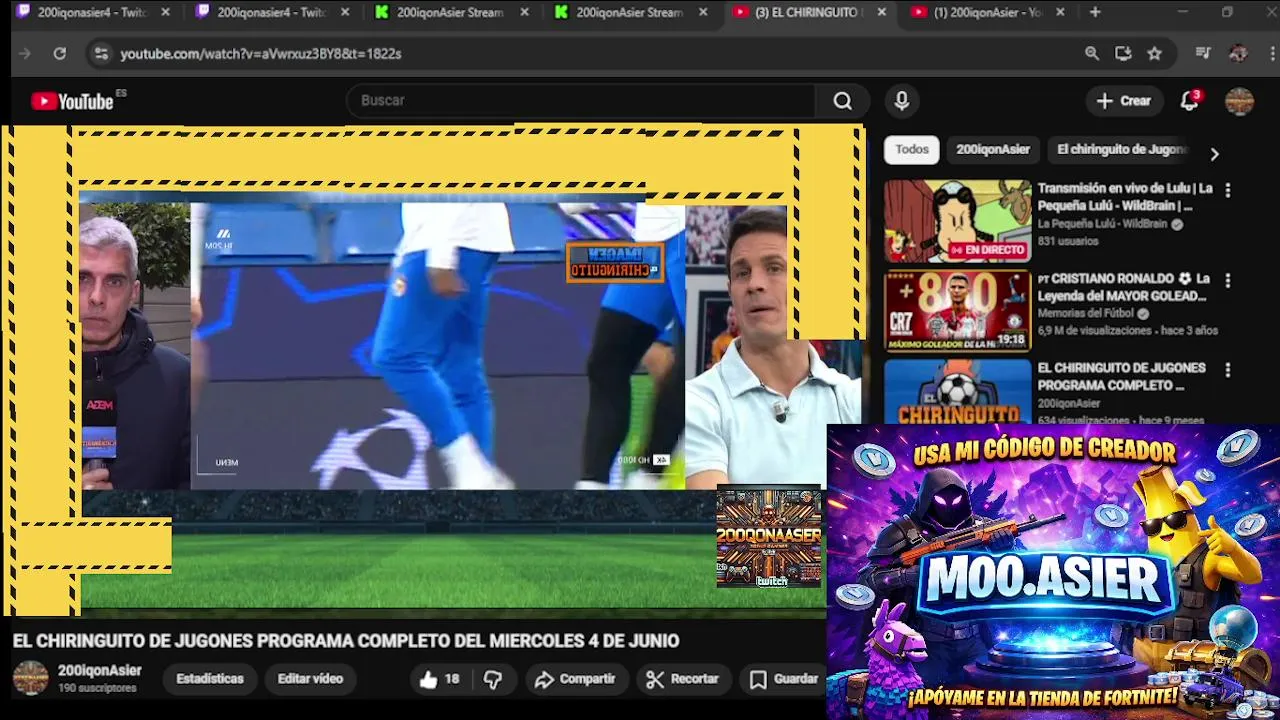Switch to (3) EL CHIRINGUITO tab
This screenshot has height=720, width=1280.
(x=810, y=12)
